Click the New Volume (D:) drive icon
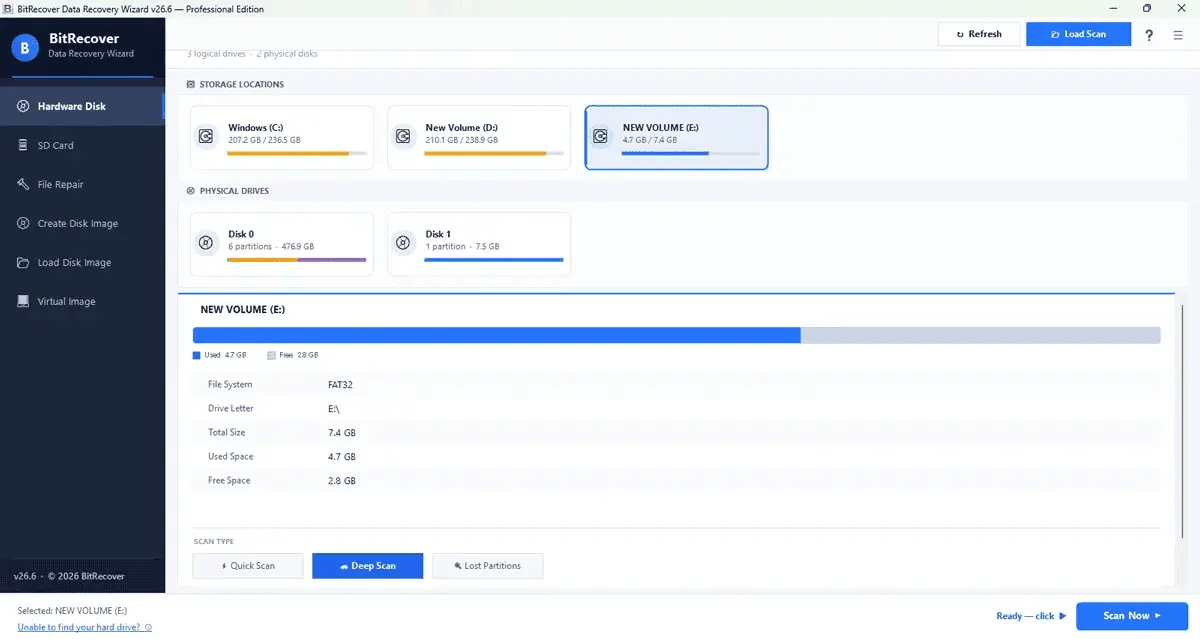Image resolution: width=1200 pixels, height=639 pixels. (x=403, y=136)
